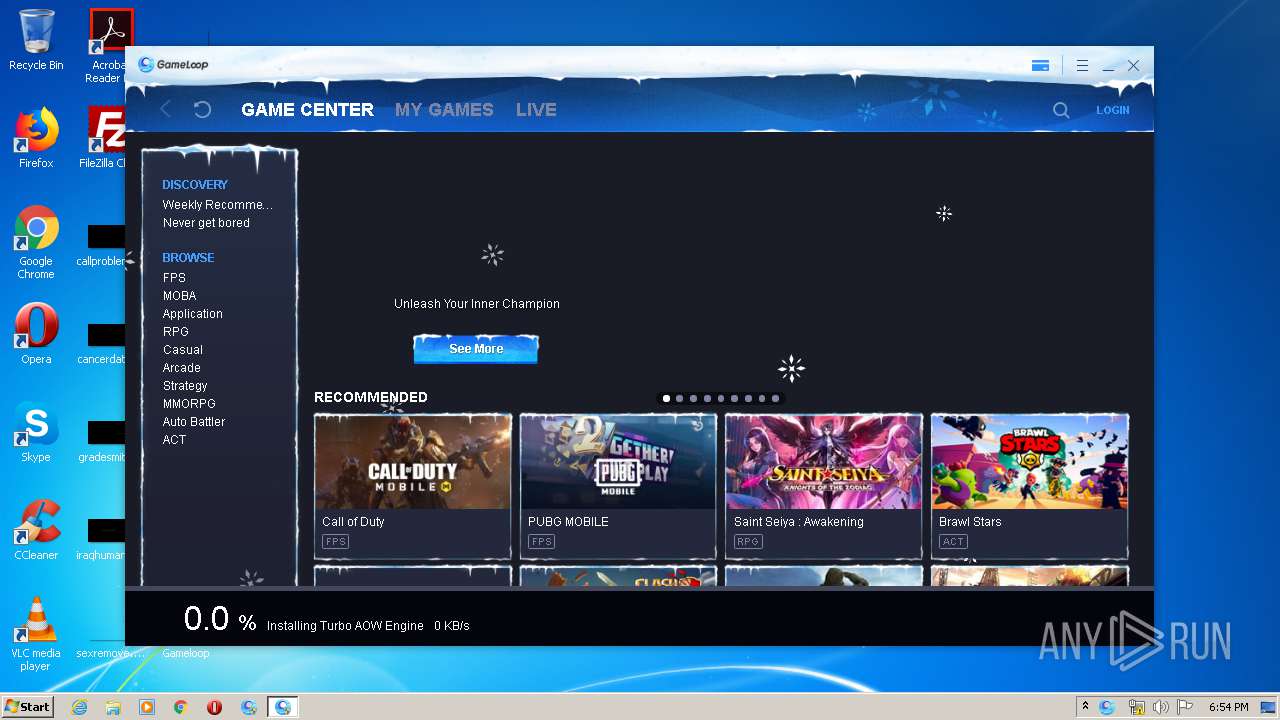Click the See More button
Viewport: 1280px width, 720px height.
(476, 349)
